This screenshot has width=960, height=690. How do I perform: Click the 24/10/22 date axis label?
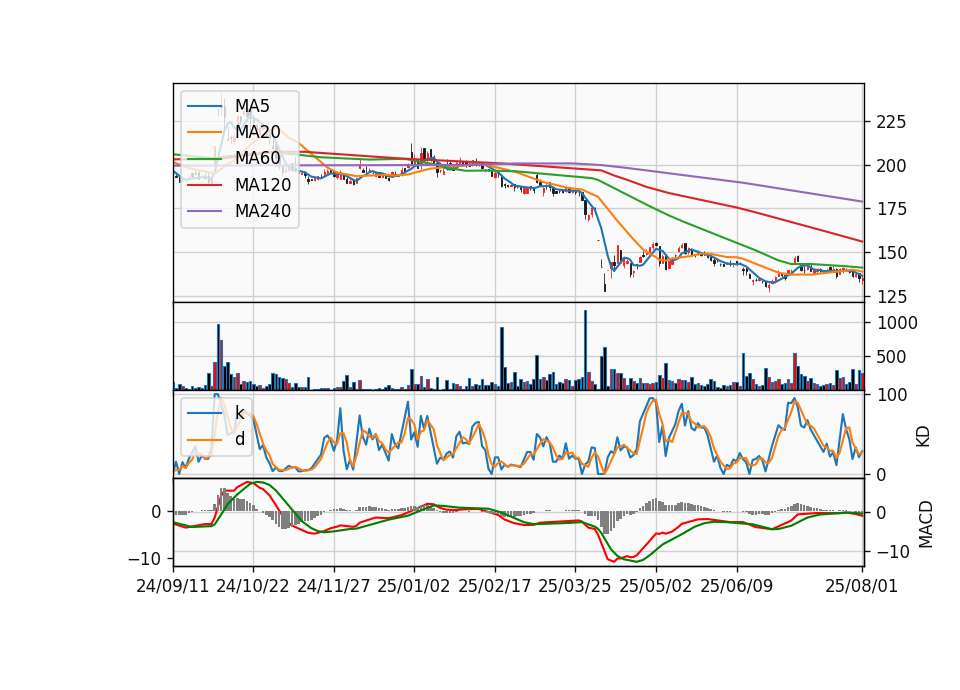[x=253, y=586]
